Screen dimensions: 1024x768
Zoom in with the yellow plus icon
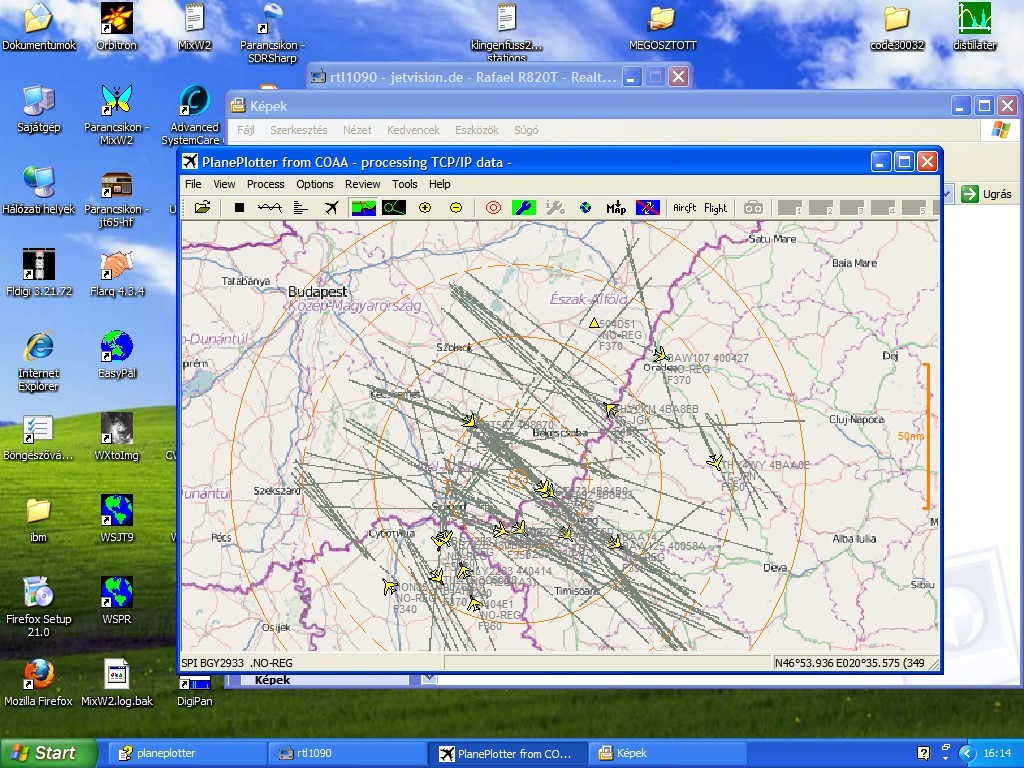tap(425, 208)
